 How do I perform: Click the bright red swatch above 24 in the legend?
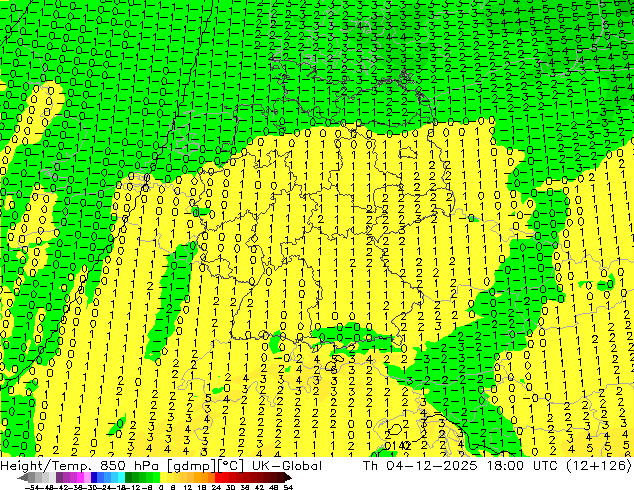[218, 477]
